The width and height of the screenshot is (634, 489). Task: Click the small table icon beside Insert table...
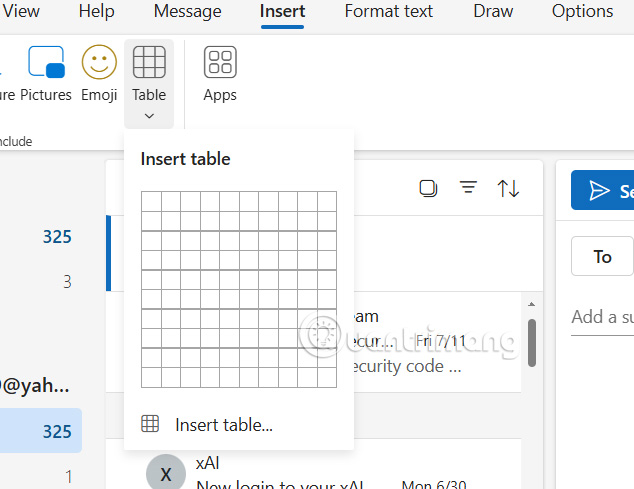(150, 424)
